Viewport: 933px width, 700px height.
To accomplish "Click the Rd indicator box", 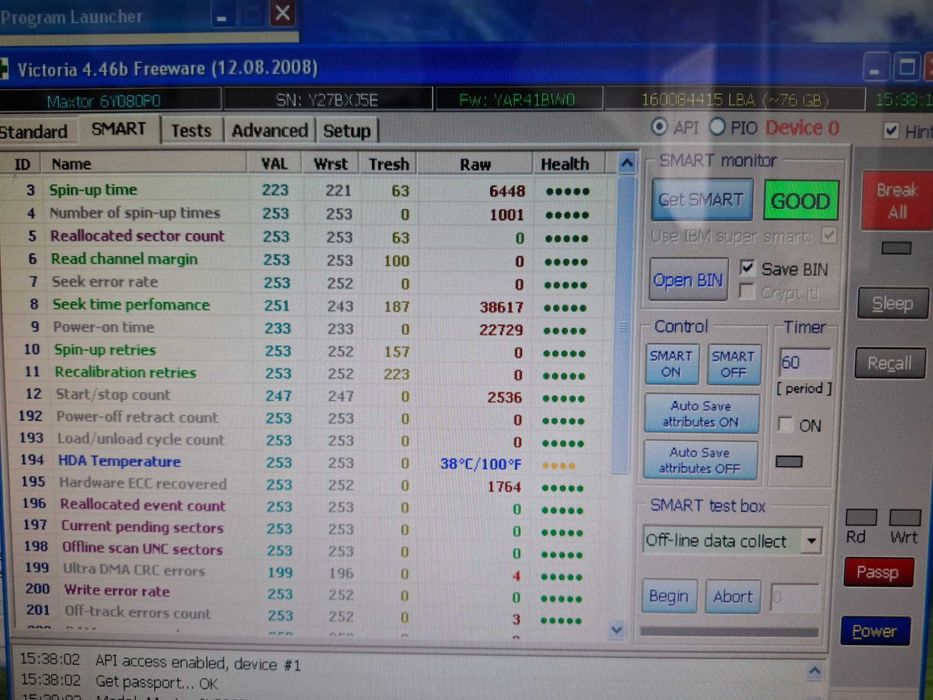I will click(860, 517).
